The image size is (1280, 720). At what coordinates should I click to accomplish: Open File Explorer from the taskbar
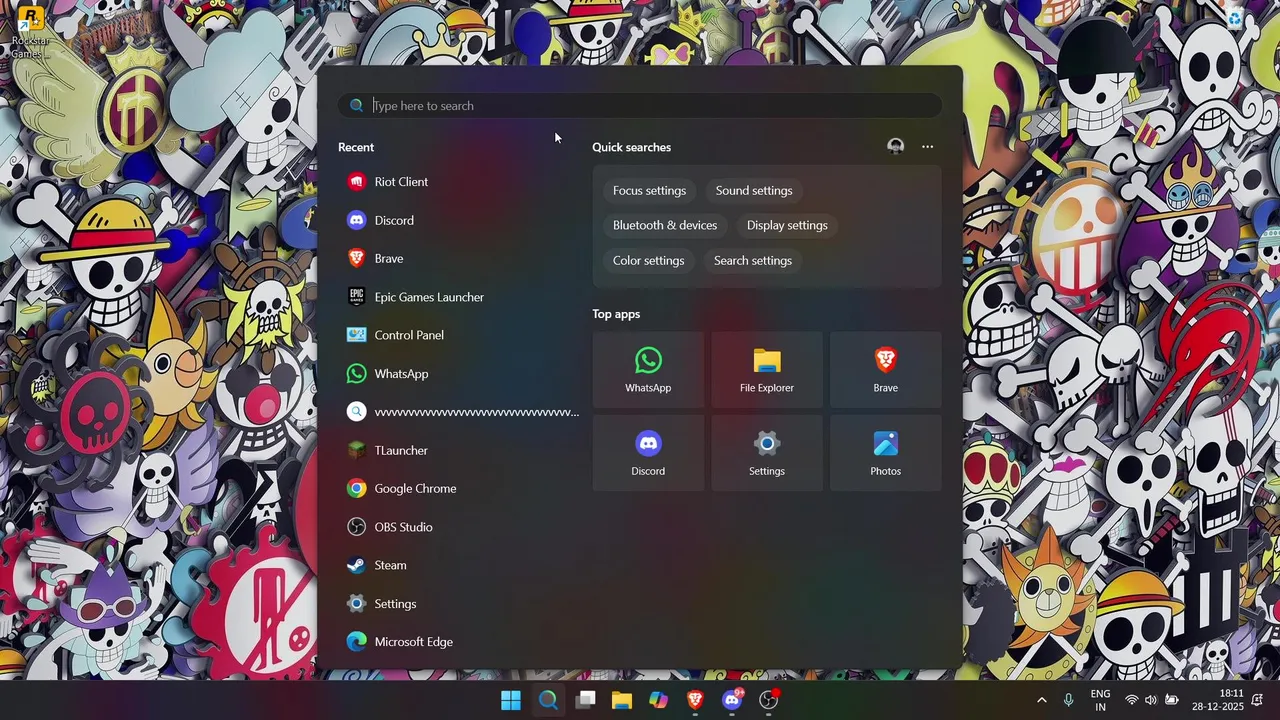click(x=622, y=700)
